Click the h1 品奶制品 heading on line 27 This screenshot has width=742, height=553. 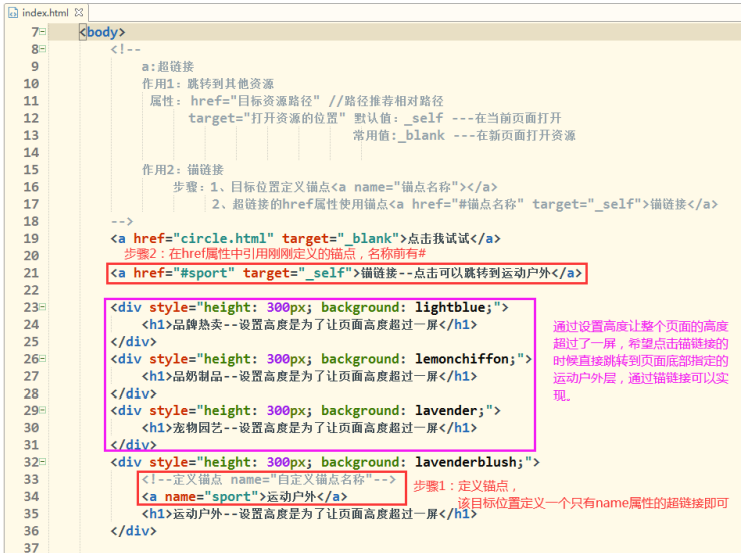309,376
